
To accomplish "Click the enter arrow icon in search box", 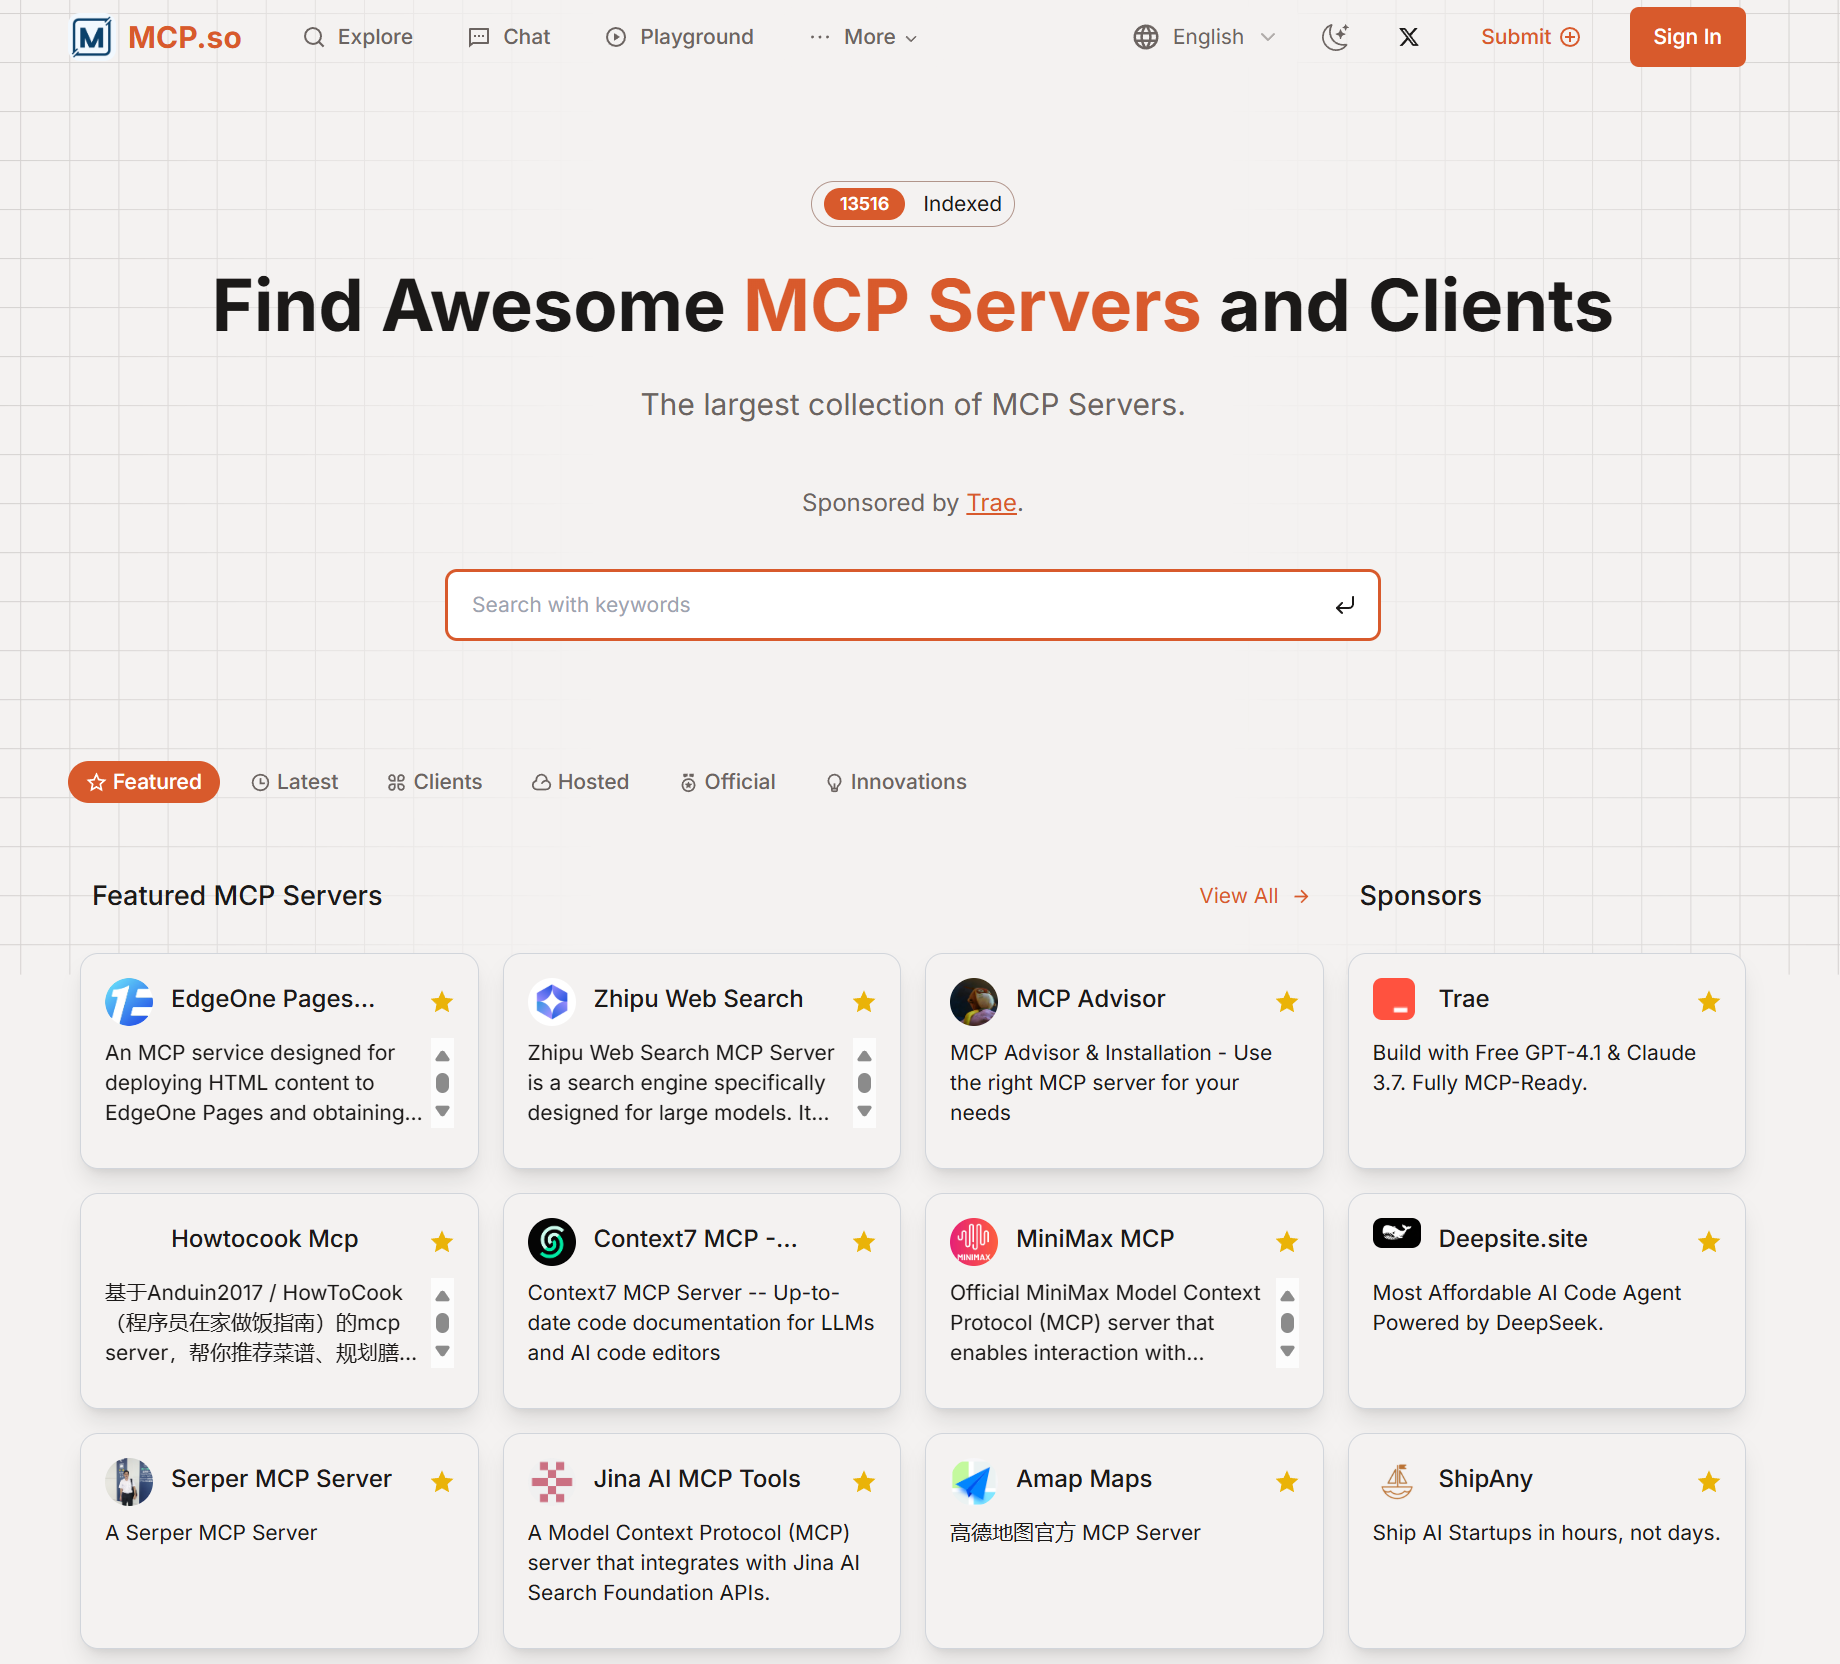I will click(1345, 605).
